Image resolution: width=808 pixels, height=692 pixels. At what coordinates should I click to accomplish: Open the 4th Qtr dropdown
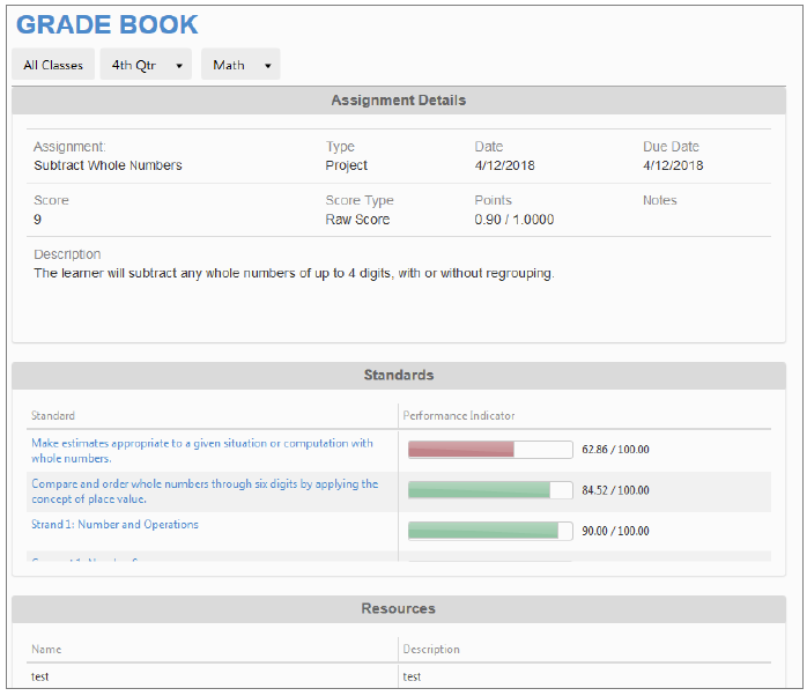pos(146,65)
